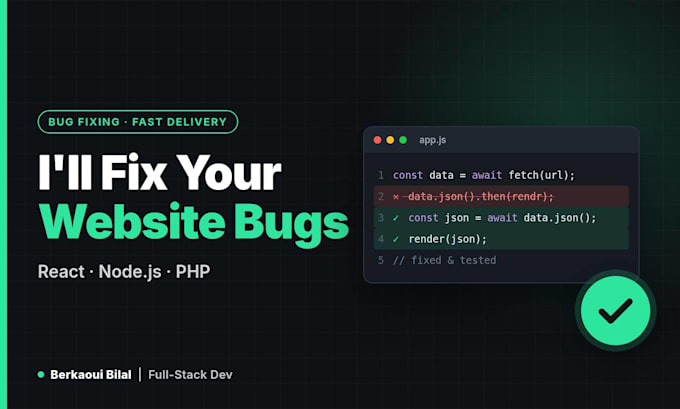Viewport: 680px width, 409px height.
Task: Click the name "Berkaoui Bilal"
Action: point(91,375)
